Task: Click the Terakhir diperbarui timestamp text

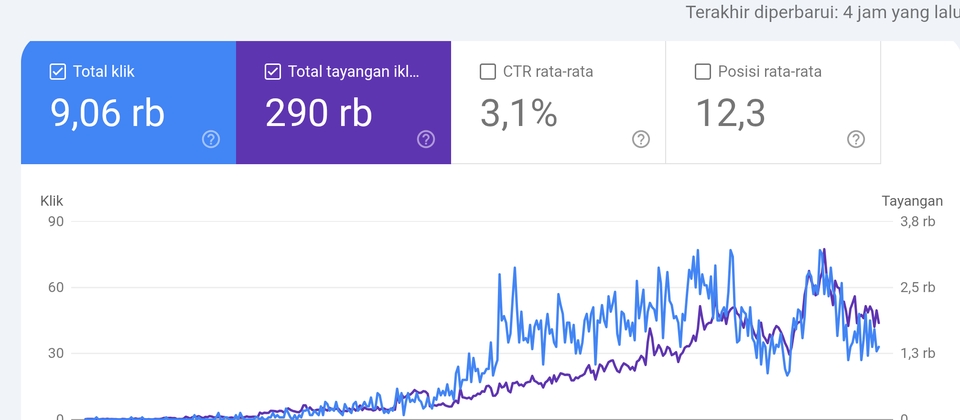Action: point(822,12)
